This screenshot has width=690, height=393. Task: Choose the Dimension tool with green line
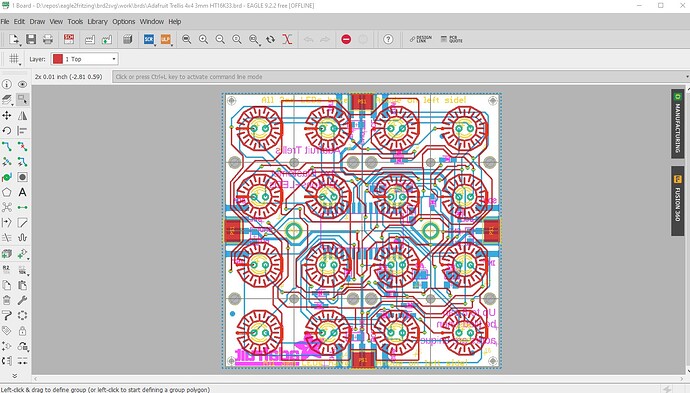(x=22, y=207)
